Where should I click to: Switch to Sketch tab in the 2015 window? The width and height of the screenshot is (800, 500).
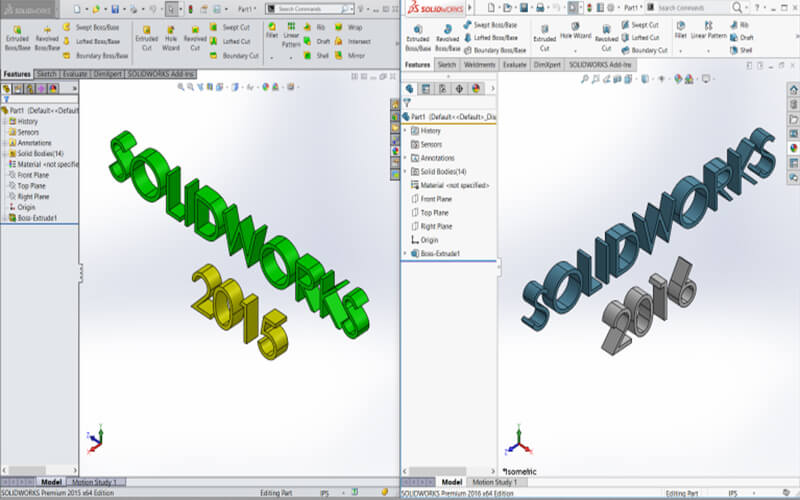[46, 74]
